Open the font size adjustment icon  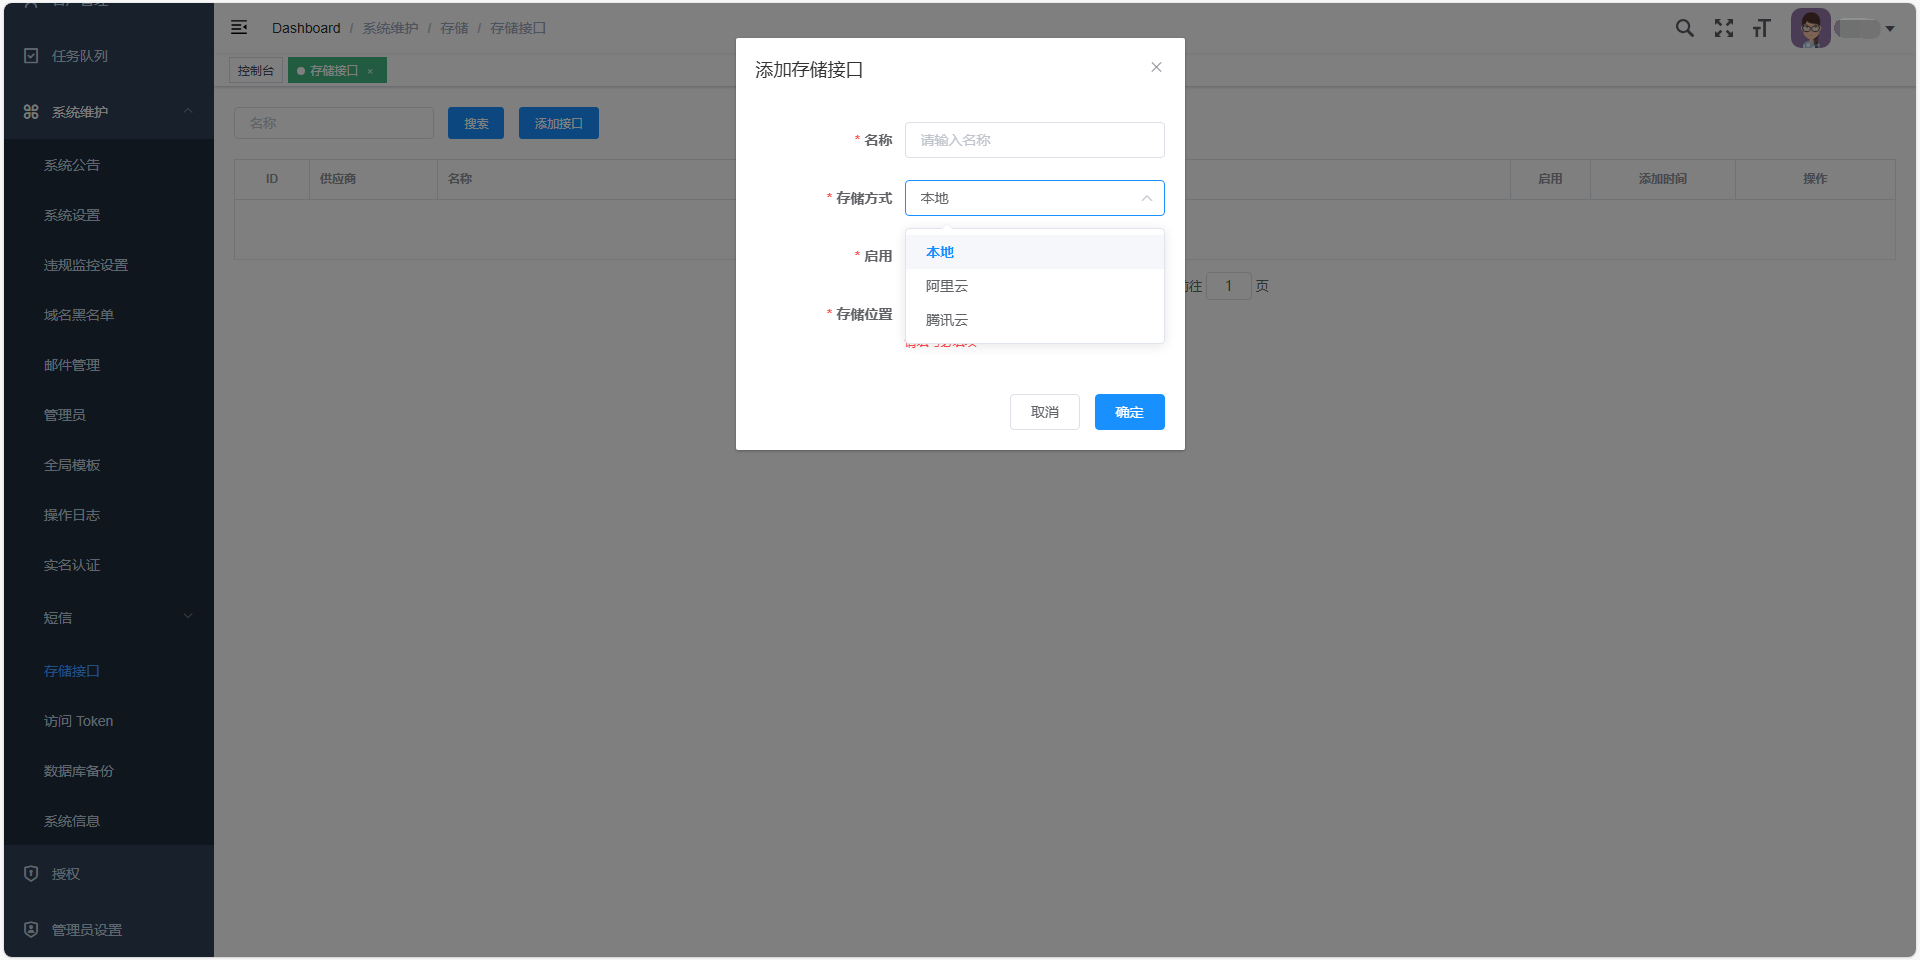1762,28
